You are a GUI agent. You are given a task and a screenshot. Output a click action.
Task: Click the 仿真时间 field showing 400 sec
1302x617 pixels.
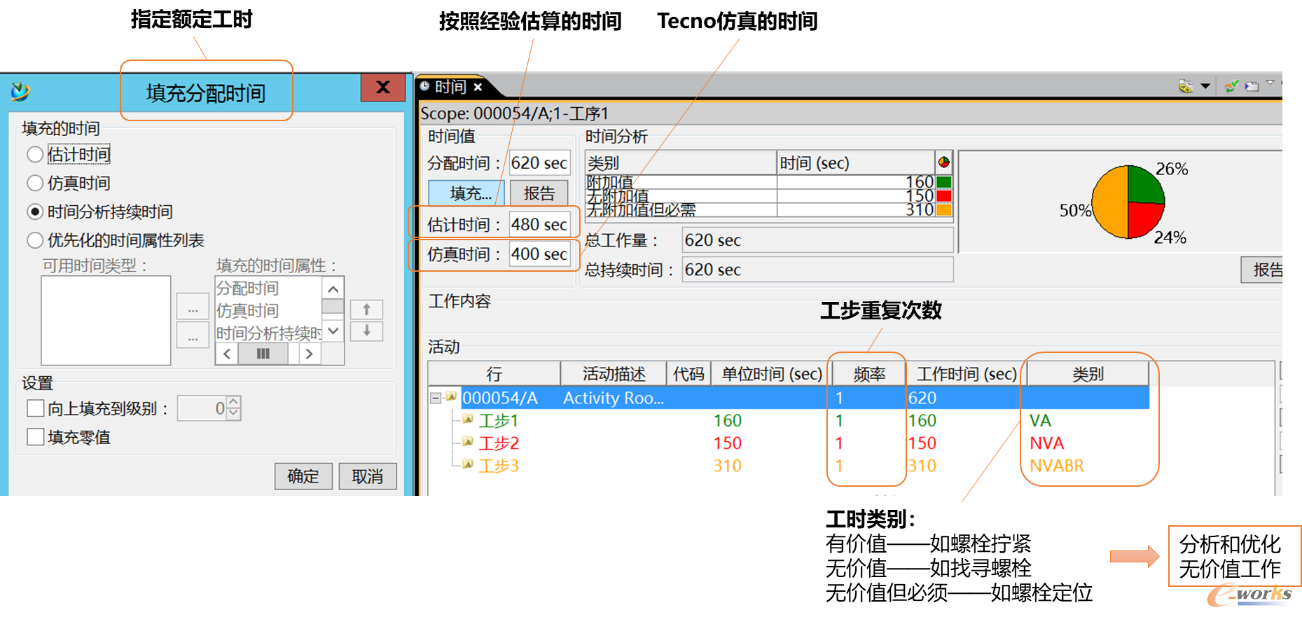[539, 254]
